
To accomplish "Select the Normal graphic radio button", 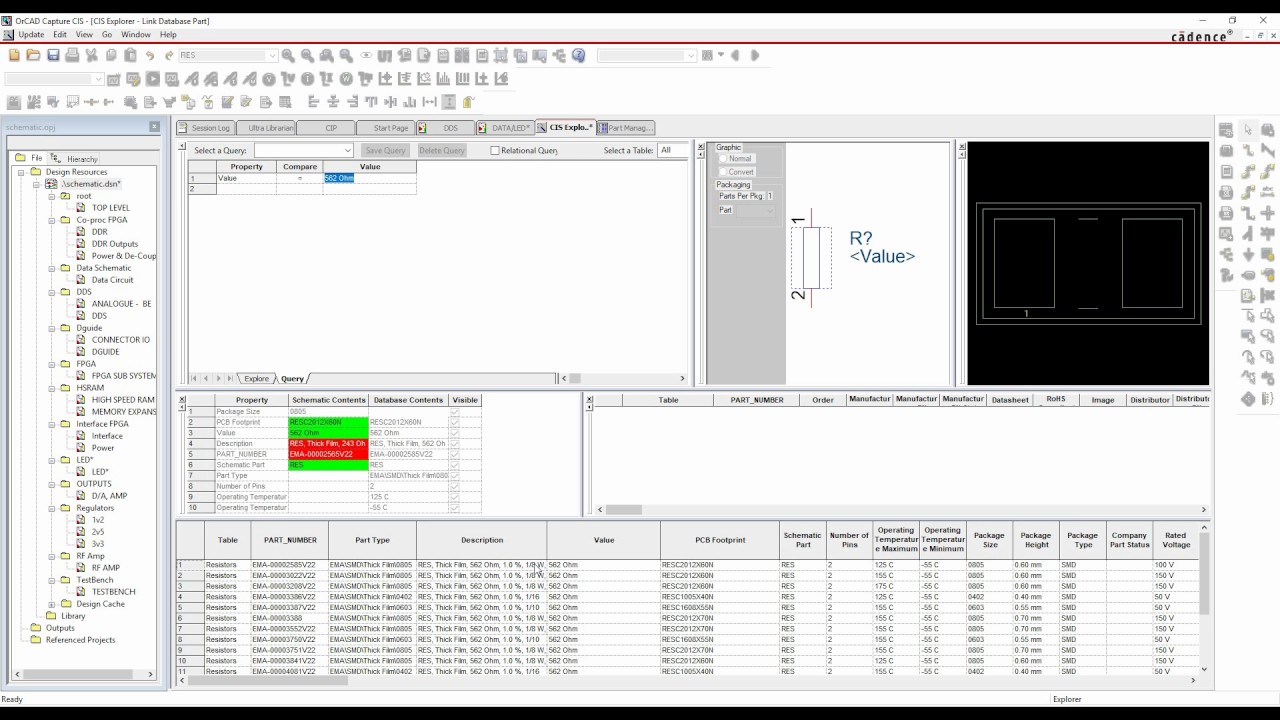I will click(x=723, y=159).
